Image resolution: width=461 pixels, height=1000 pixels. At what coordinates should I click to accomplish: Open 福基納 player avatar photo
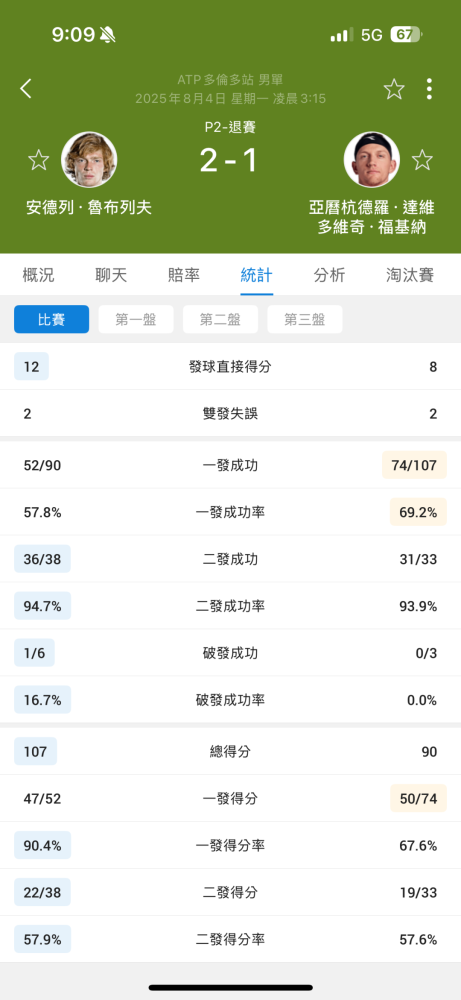coord(372,159)
